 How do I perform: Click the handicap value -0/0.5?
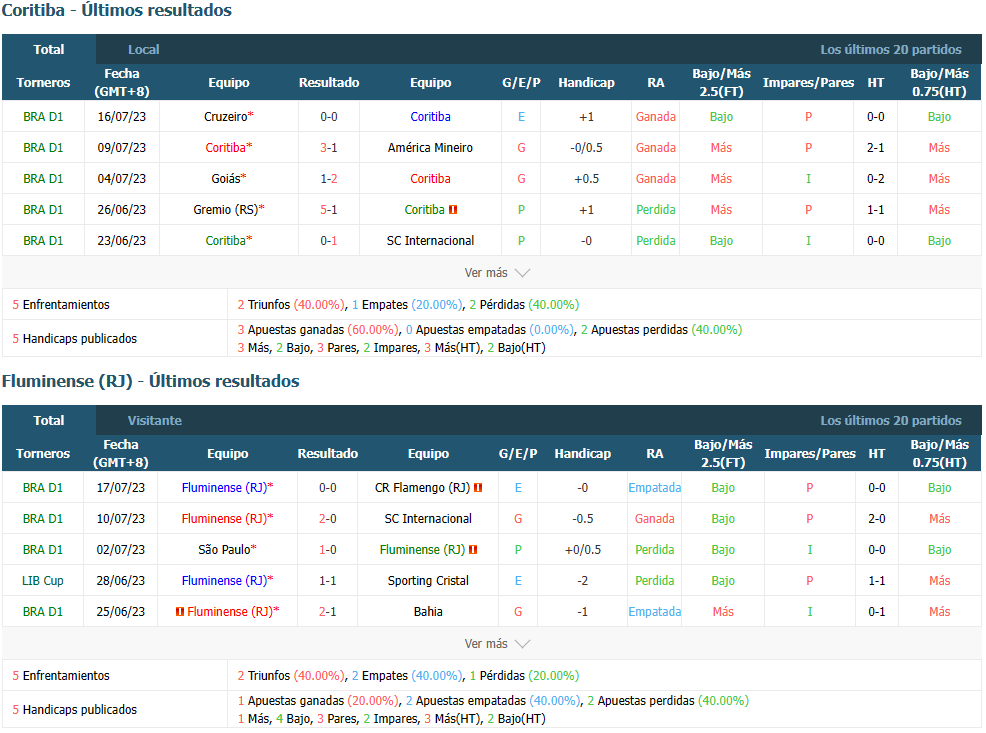586,148
